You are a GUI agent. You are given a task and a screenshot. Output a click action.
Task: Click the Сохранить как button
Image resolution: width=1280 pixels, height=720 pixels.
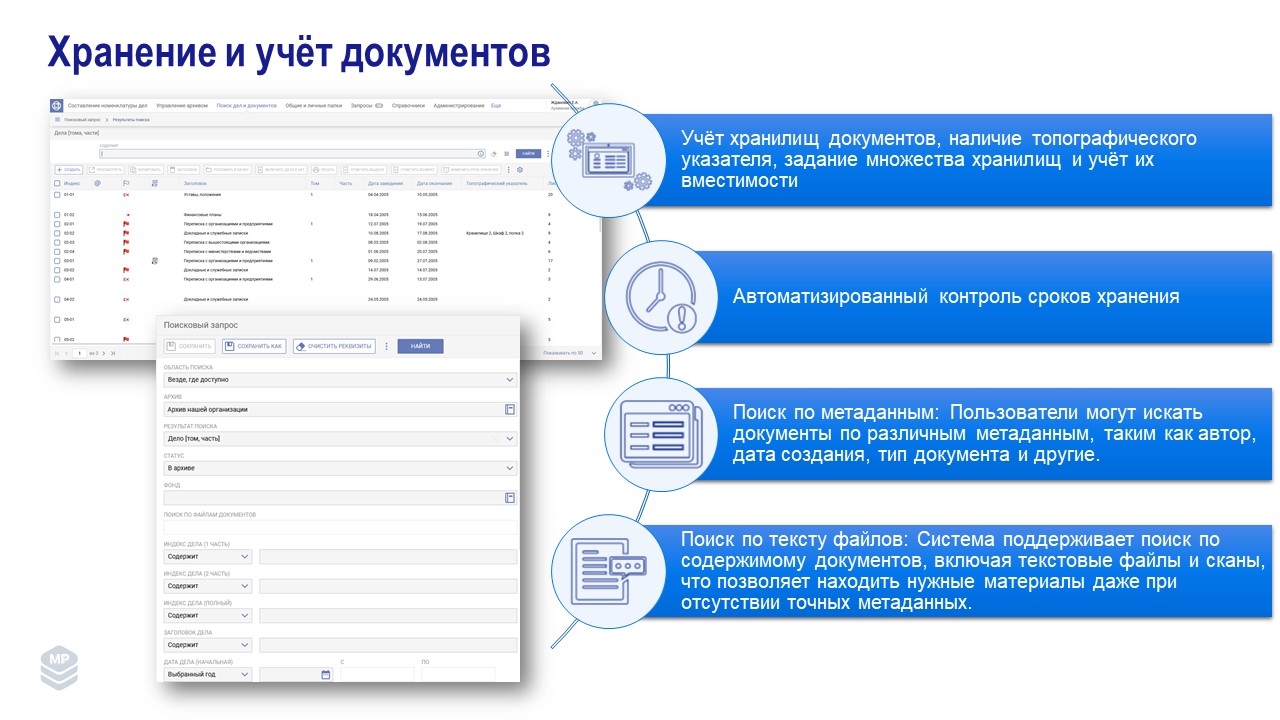(254, 346)
